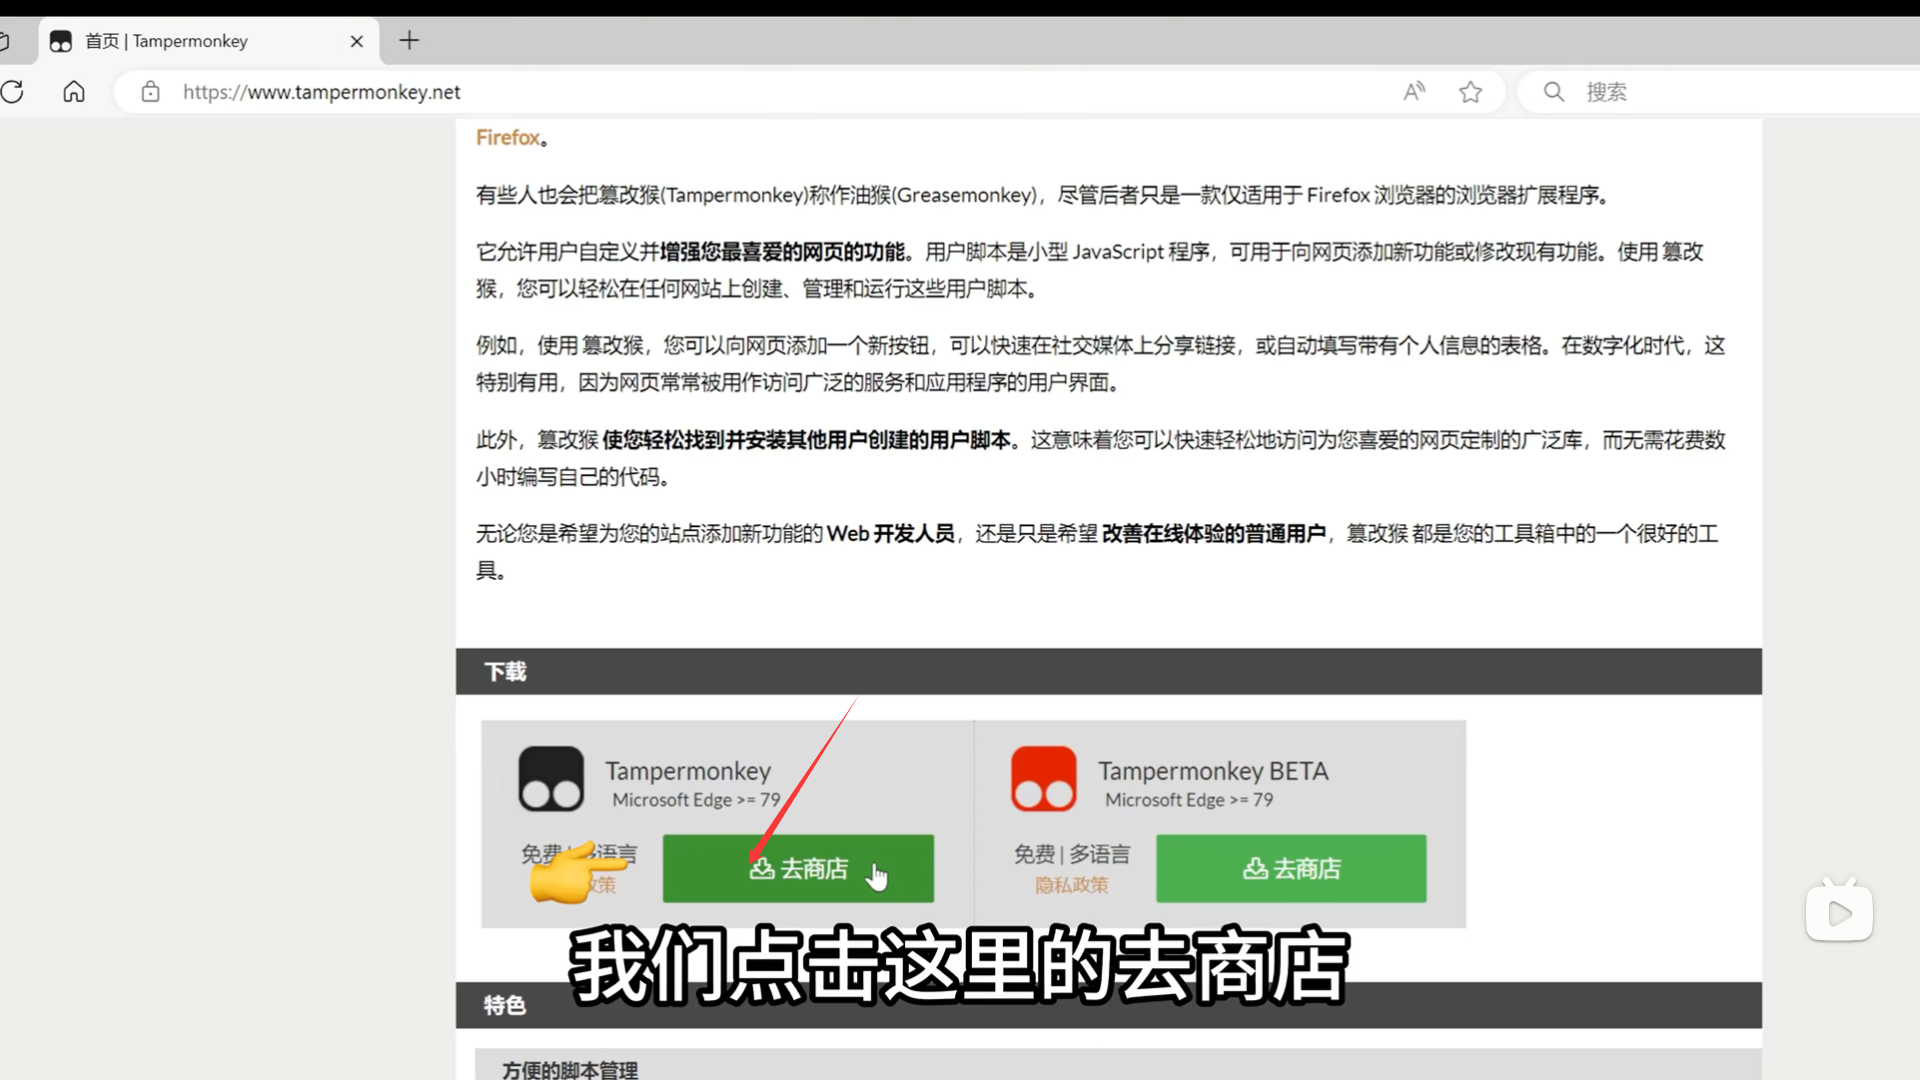Click the 特色 section header bar
The height and width of the screenshot is (1080, 1920).
[505, 1005]
